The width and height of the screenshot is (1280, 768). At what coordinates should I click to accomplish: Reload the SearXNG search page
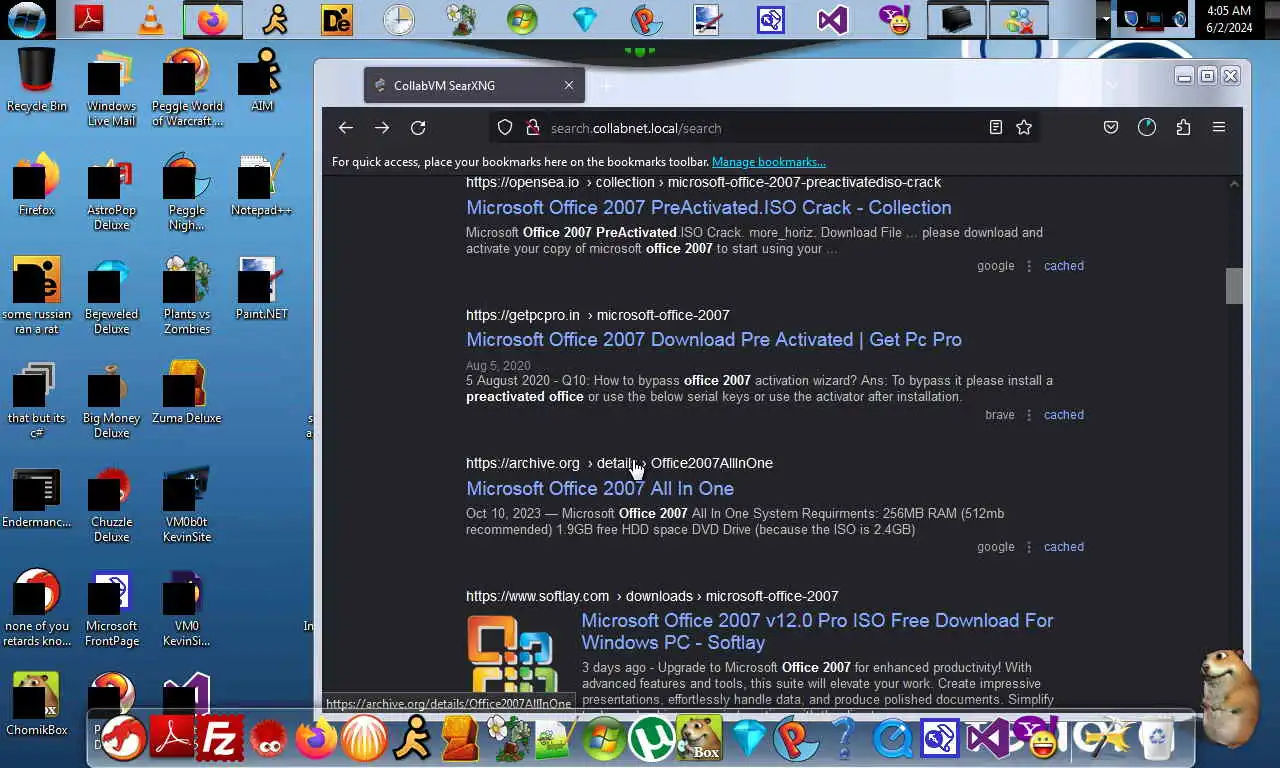pyautogui.click(x=418, y=128)
